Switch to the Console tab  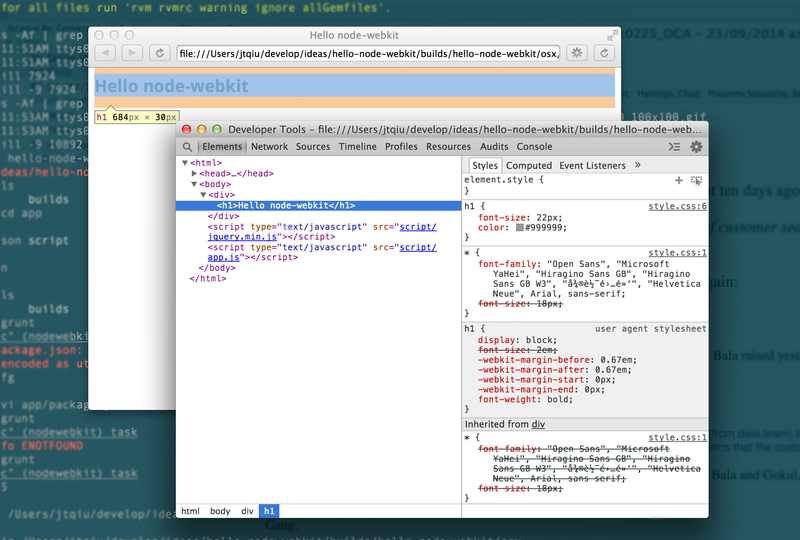534,146
